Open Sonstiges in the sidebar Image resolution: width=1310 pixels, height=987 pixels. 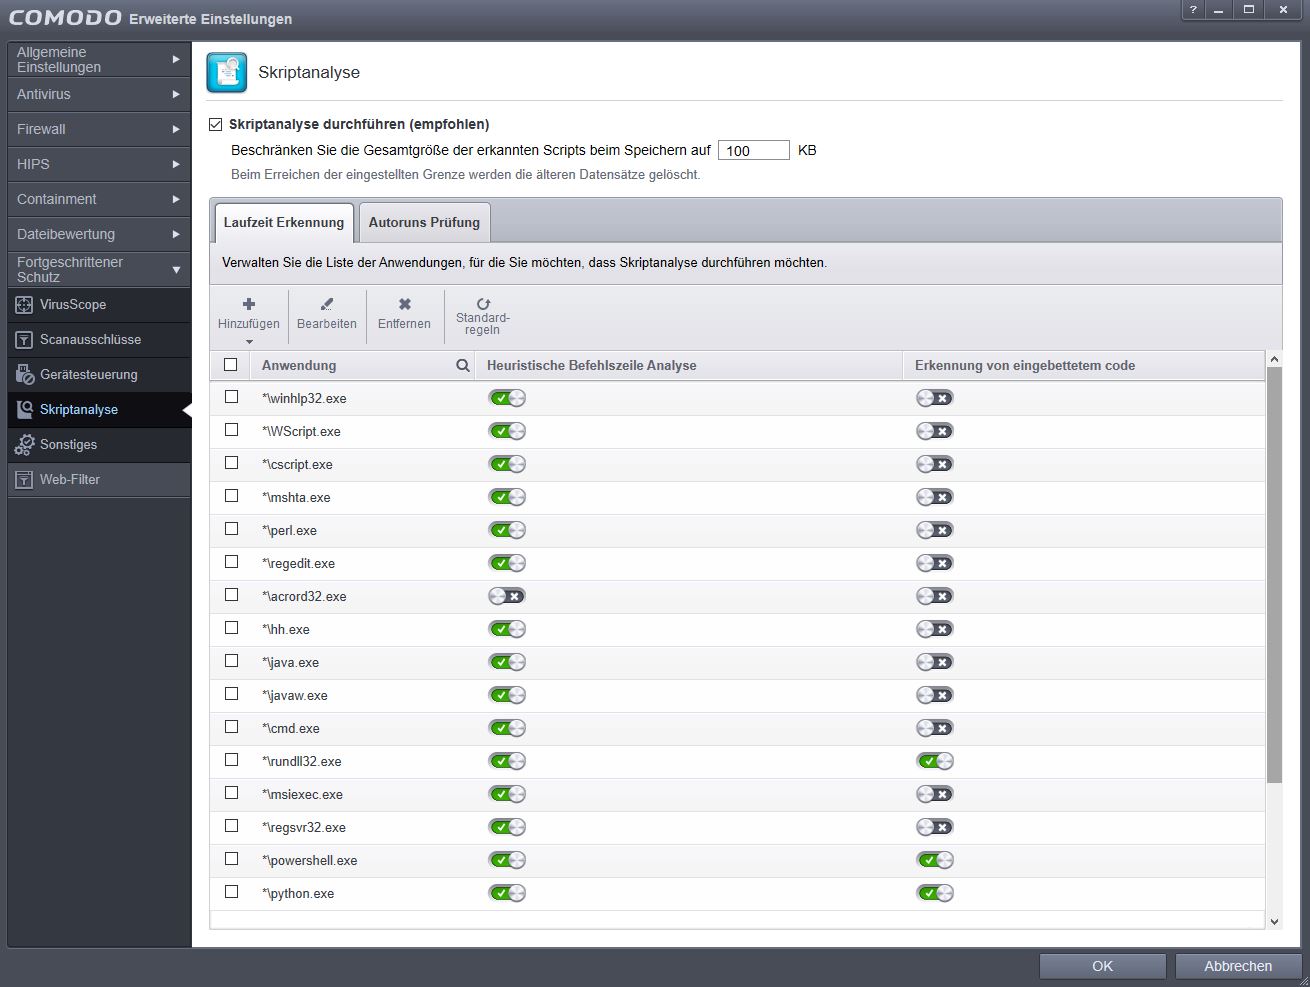[98, 445]
